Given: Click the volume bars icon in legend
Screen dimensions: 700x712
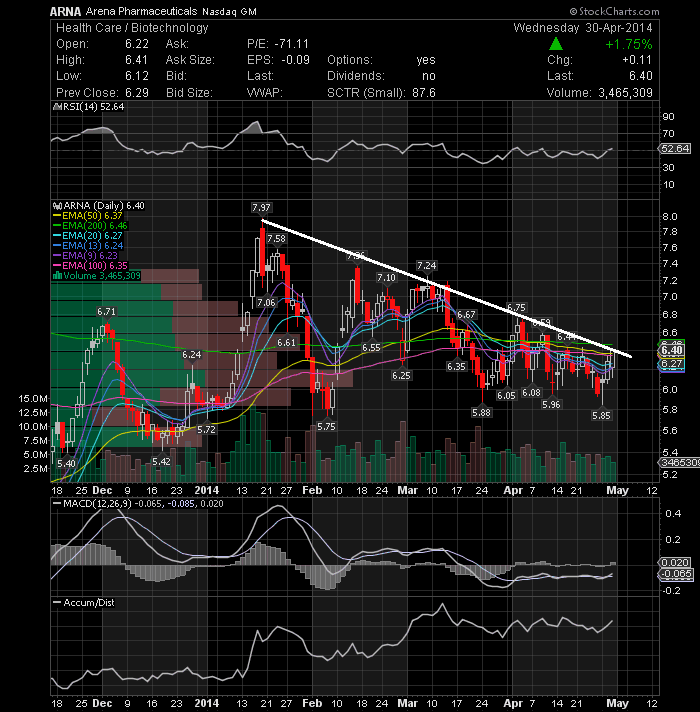Looking at the screenshot, I should pos(57,276).
